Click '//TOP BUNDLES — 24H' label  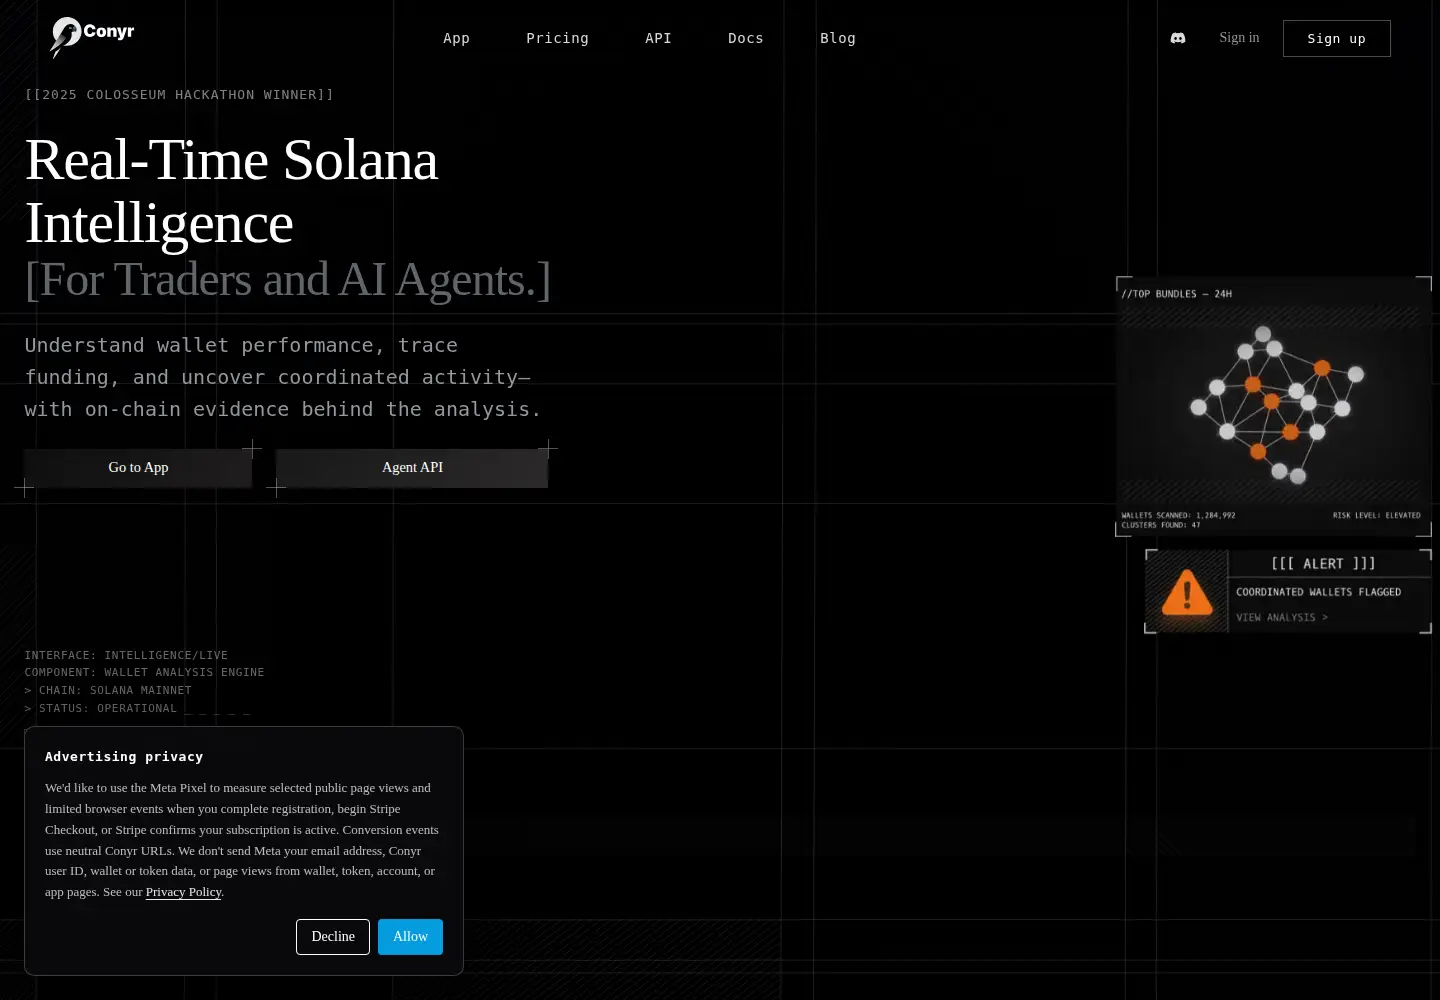[1176, 294]
